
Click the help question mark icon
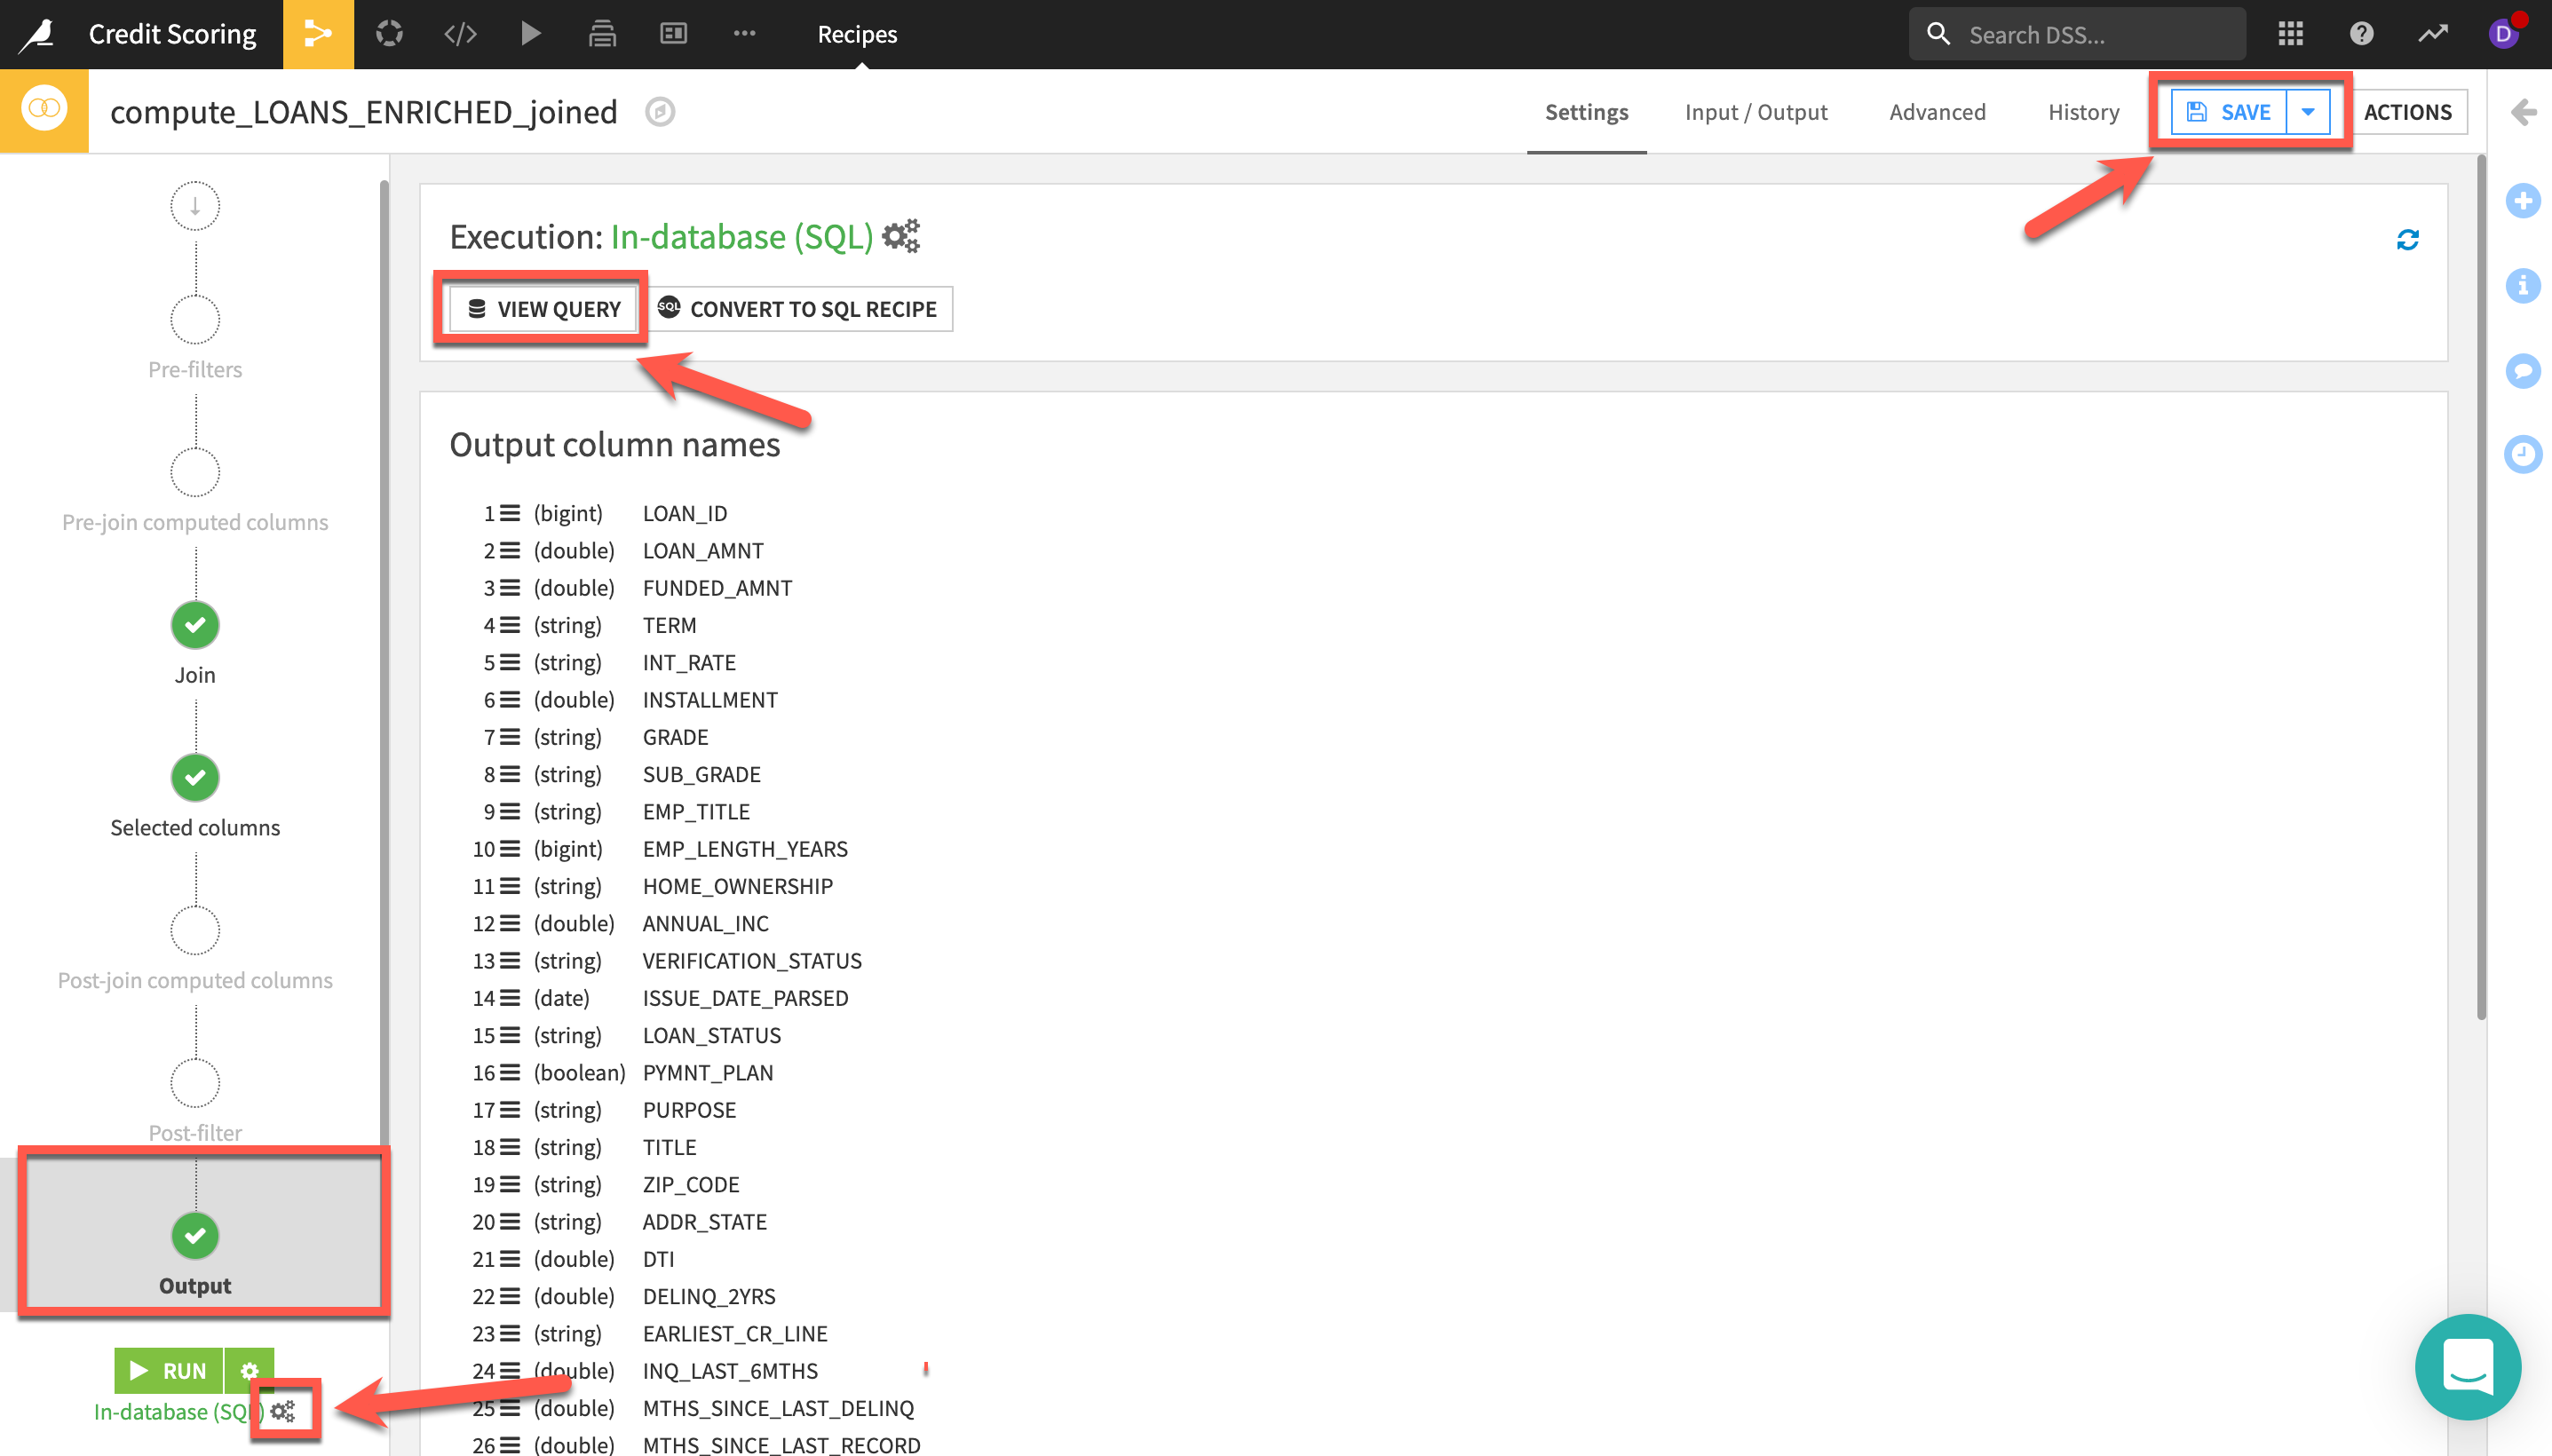pyautogui.click(x=2361, y=34)
